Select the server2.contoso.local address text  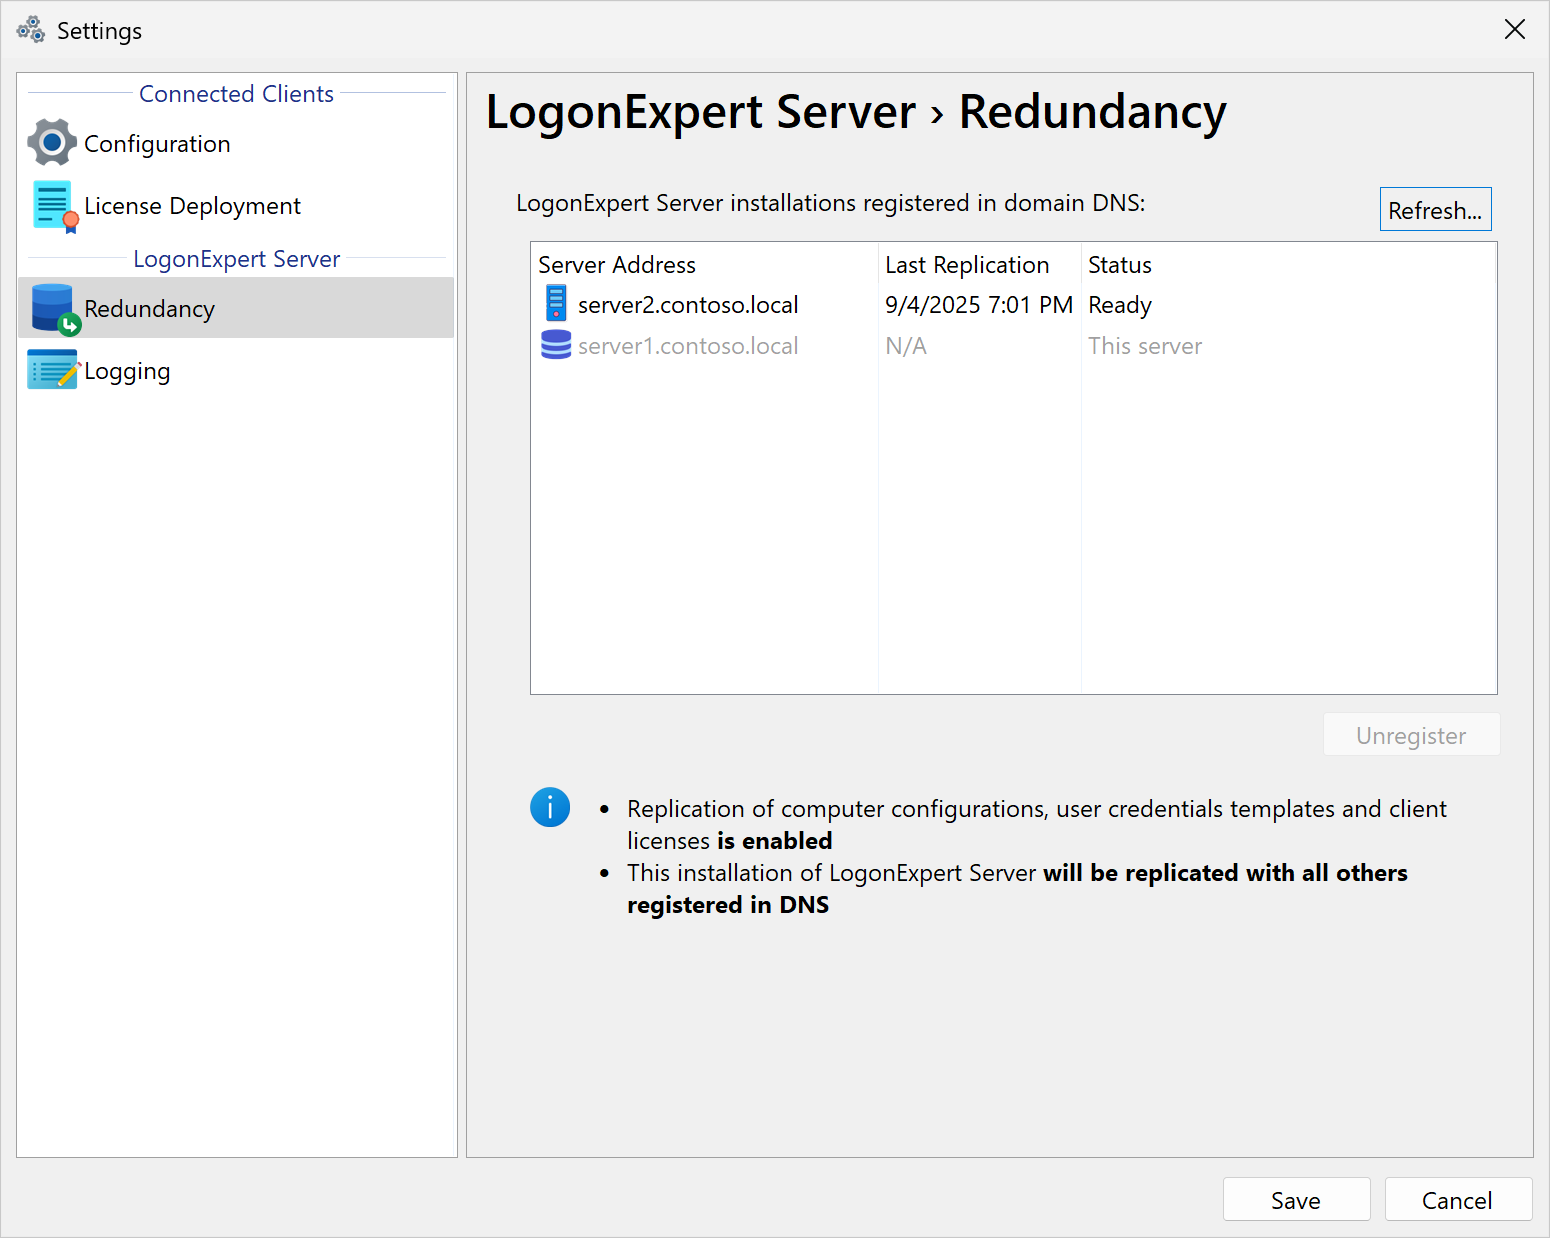pos(688,305)
